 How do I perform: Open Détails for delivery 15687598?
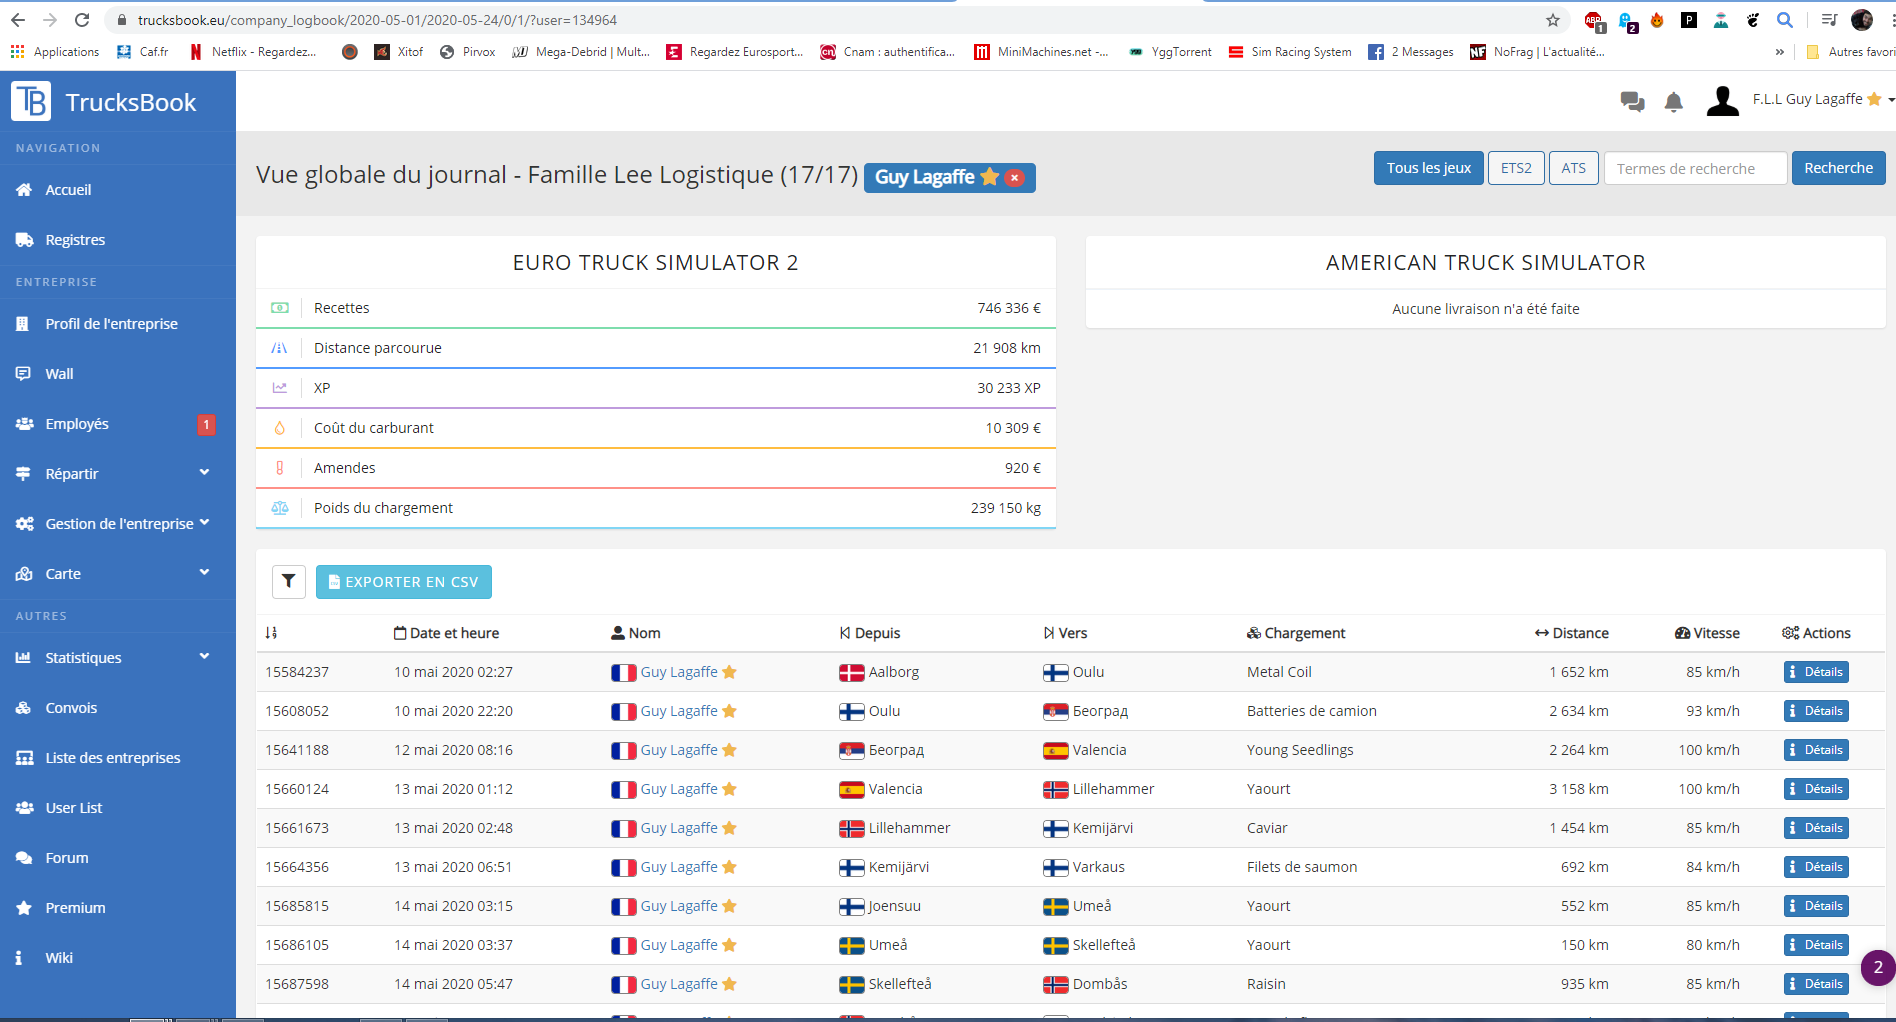pos(1816,984)
